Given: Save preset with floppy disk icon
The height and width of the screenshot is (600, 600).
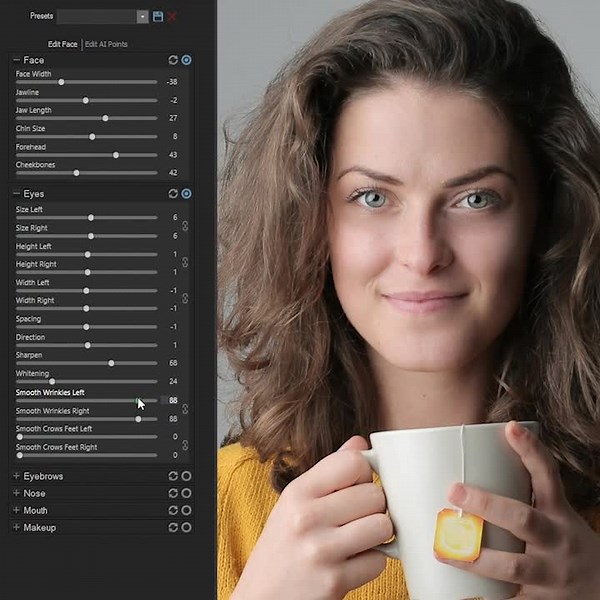Looking at the screenshot, I should click(158, 16).
